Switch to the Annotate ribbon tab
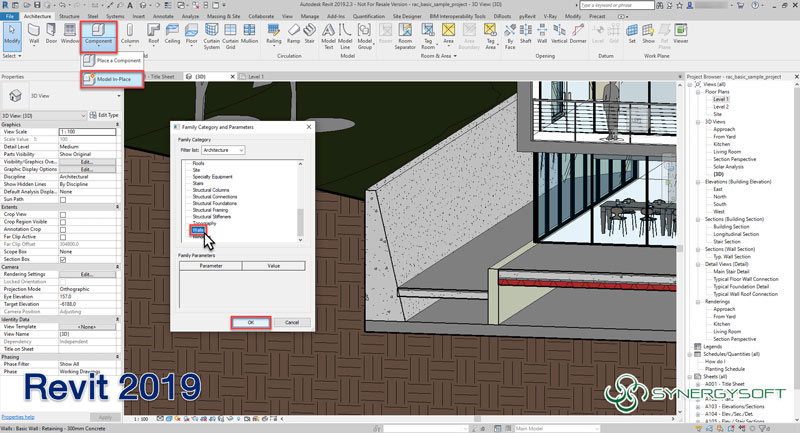The image size is (800, 433). [163, 16]
